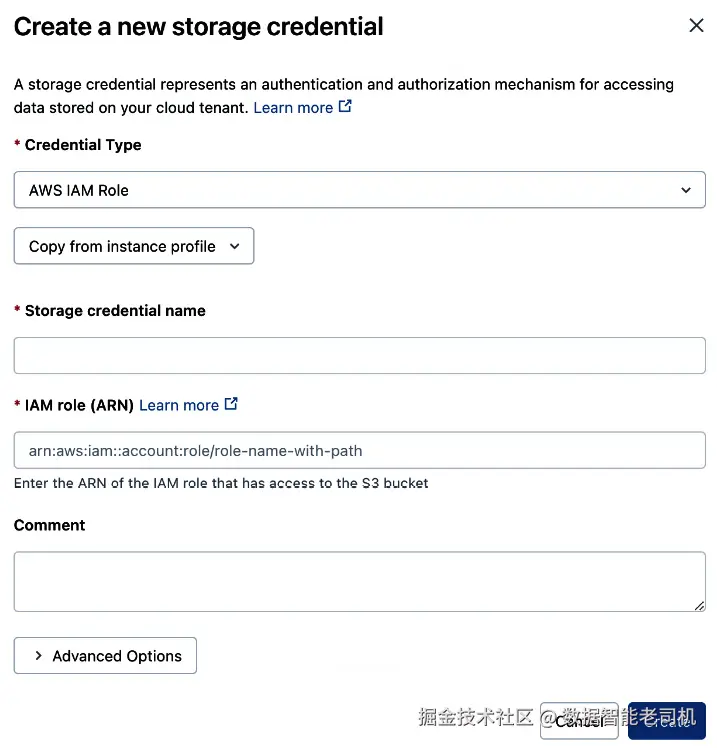Open the Credential Type dropdown showing AWS IAM Role

click(x=359, y=190)
